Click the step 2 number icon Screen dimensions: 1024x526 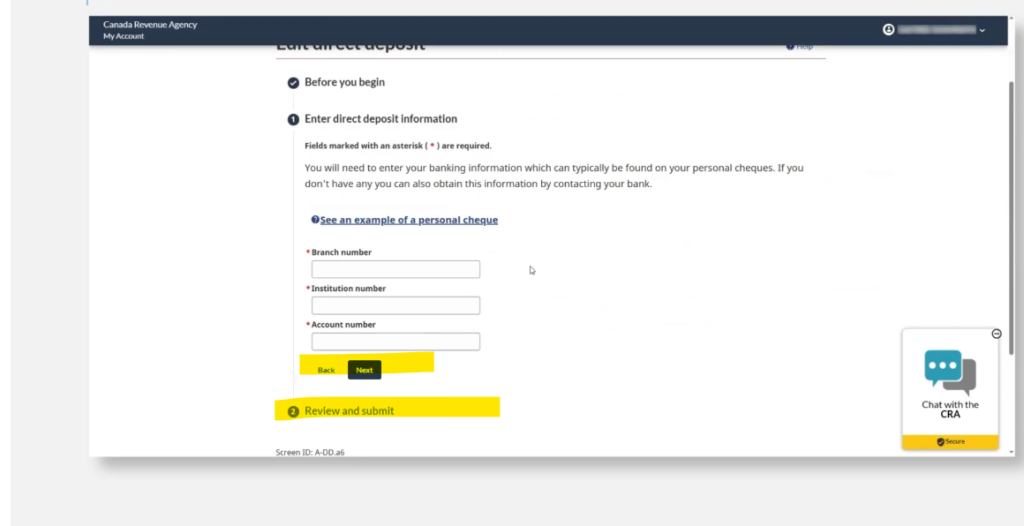click(x=293, y=411)
